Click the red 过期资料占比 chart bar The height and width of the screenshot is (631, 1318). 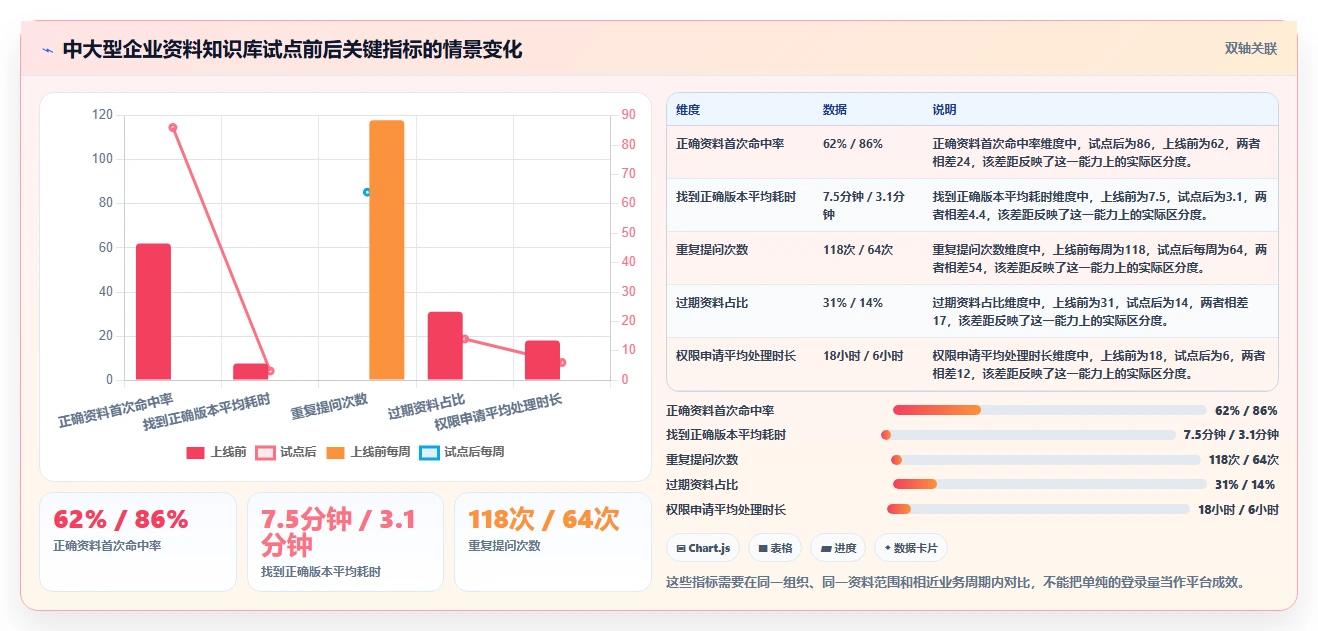(445, 346)
